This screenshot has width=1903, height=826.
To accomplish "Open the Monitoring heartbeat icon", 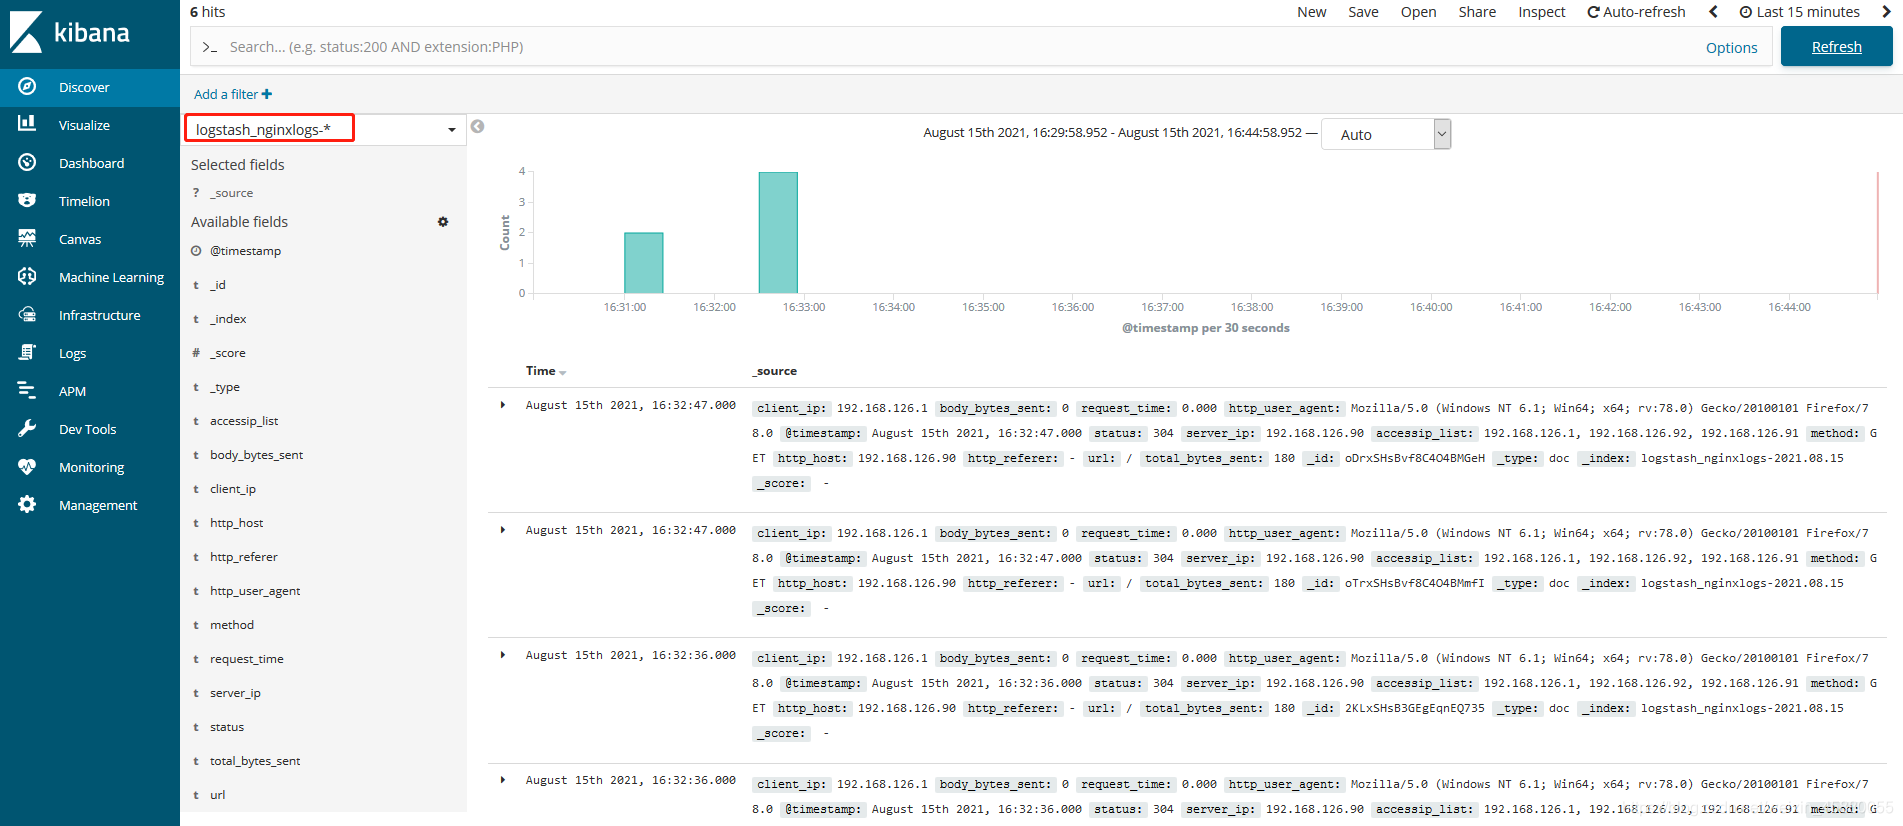I will click(x=27, y=466).
